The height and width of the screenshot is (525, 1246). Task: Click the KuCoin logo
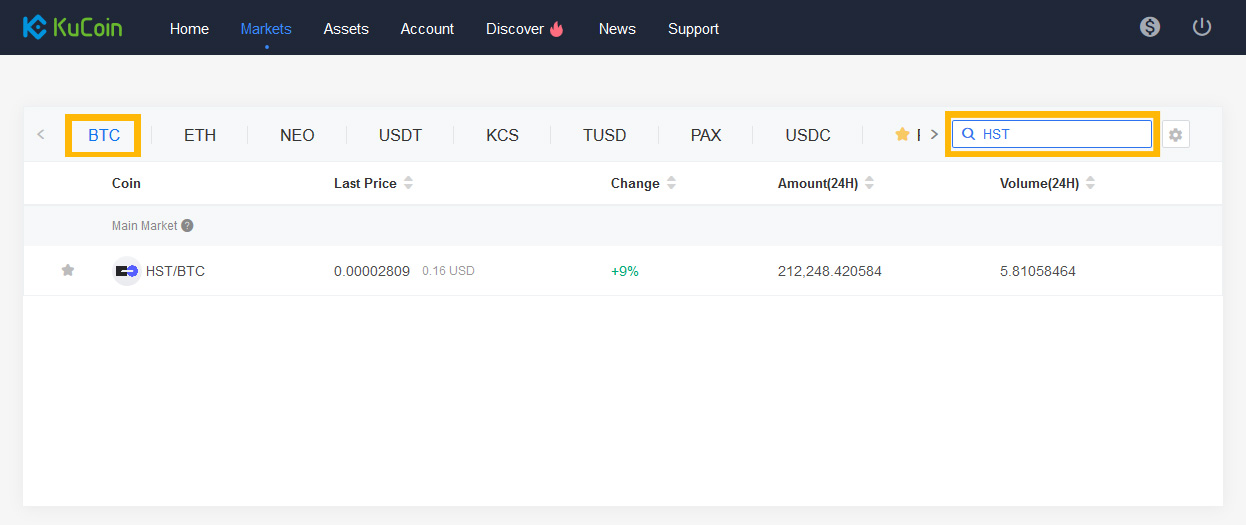pyautogui.click(x=72, y=27)
